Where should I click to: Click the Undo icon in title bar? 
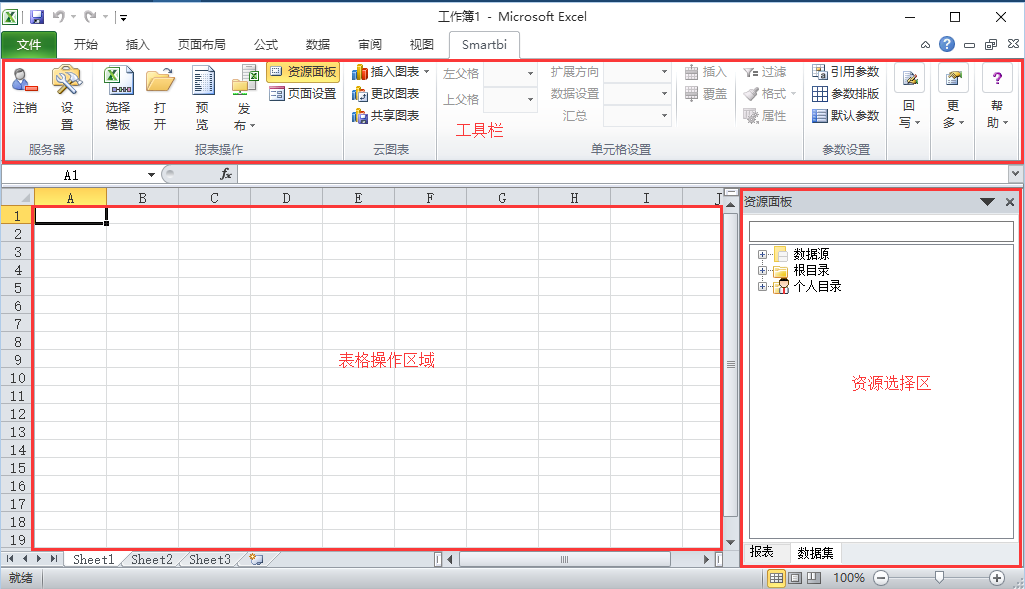click(x=59, y=16)
